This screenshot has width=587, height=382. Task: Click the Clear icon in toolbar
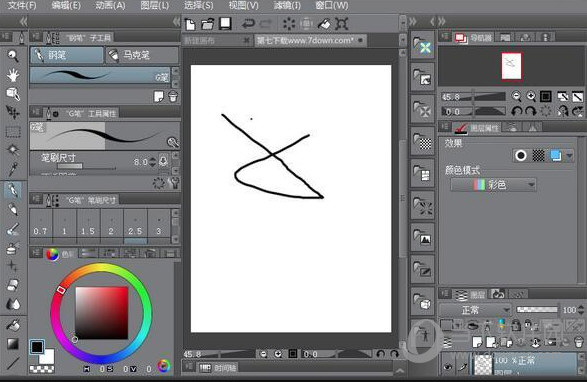point(289,24)
